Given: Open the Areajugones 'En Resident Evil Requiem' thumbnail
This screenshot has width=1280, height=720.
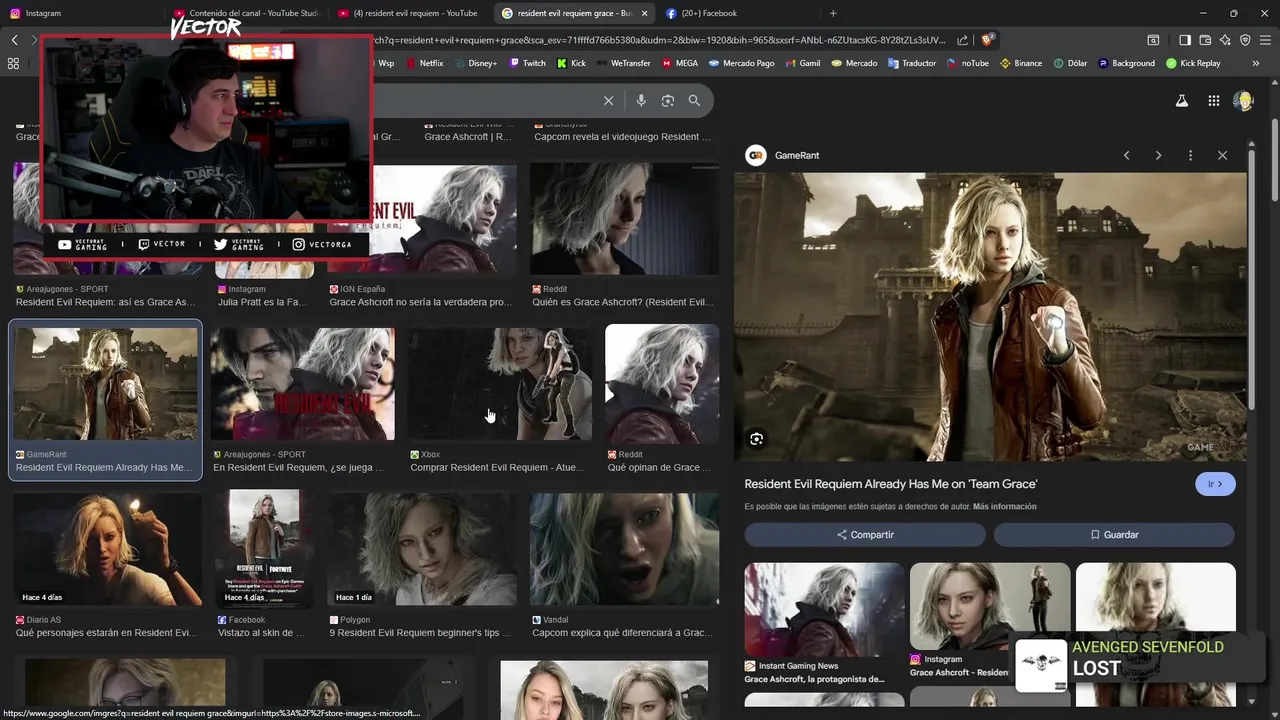Looking at the screenshot, I should point(302,384).
